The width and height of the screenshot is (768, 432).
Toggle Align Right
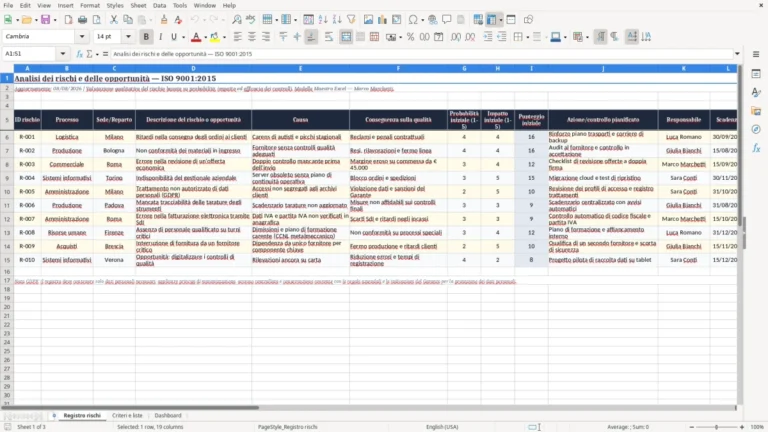(x=266, y=37)
